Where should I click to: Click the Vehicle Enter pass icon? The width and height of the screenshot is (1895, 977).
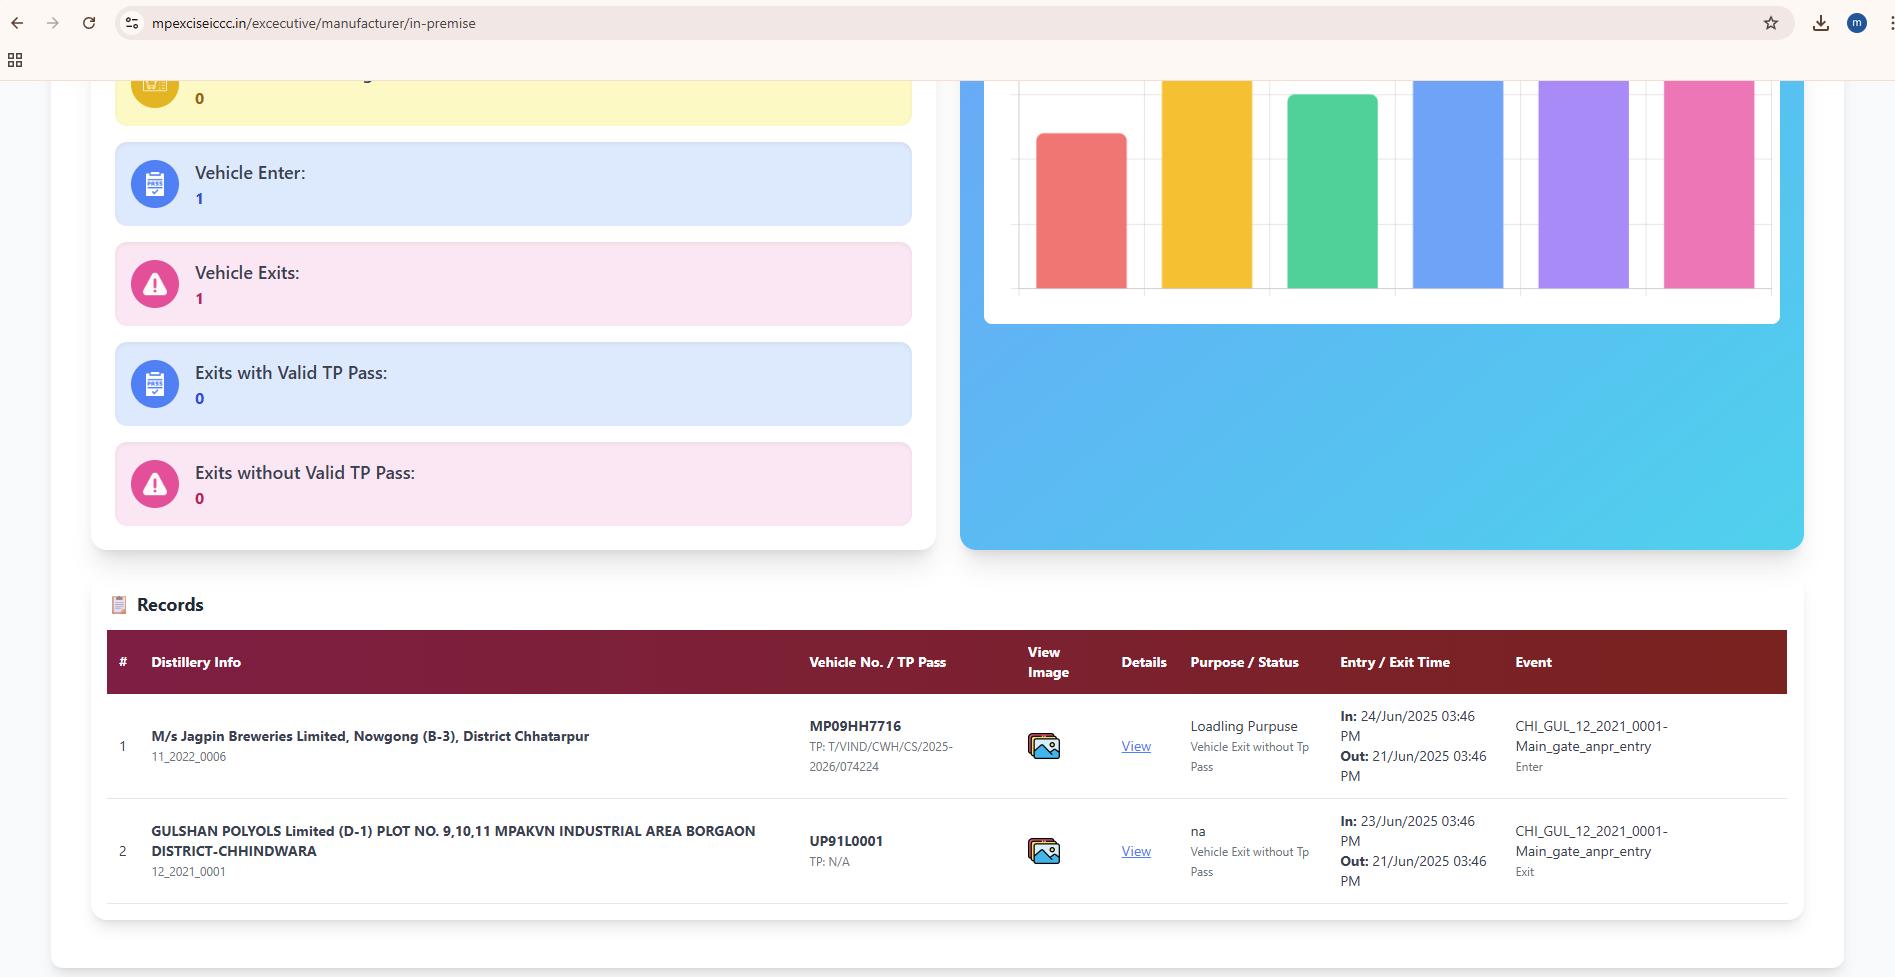[155, 184]
